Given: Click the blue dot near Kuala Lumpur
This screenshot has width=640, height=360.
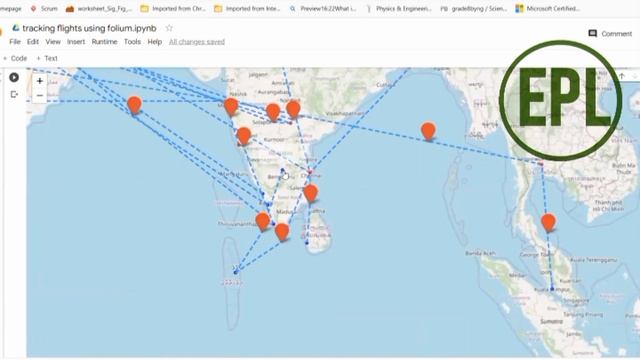Looking at the screenshot, I should coord(552,289).
